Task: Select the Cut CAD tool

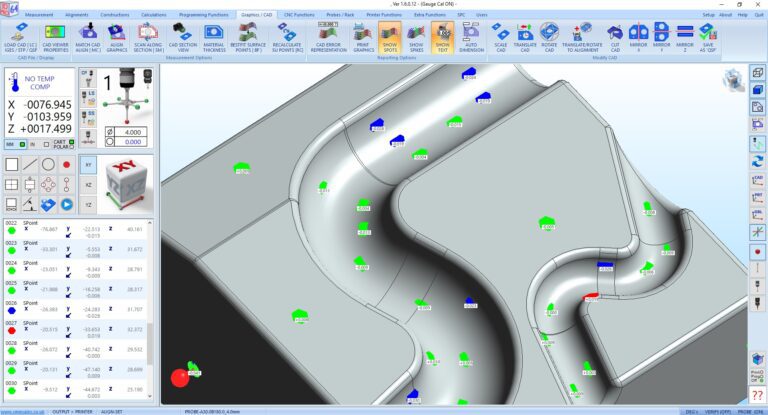Action: (615, 38)
